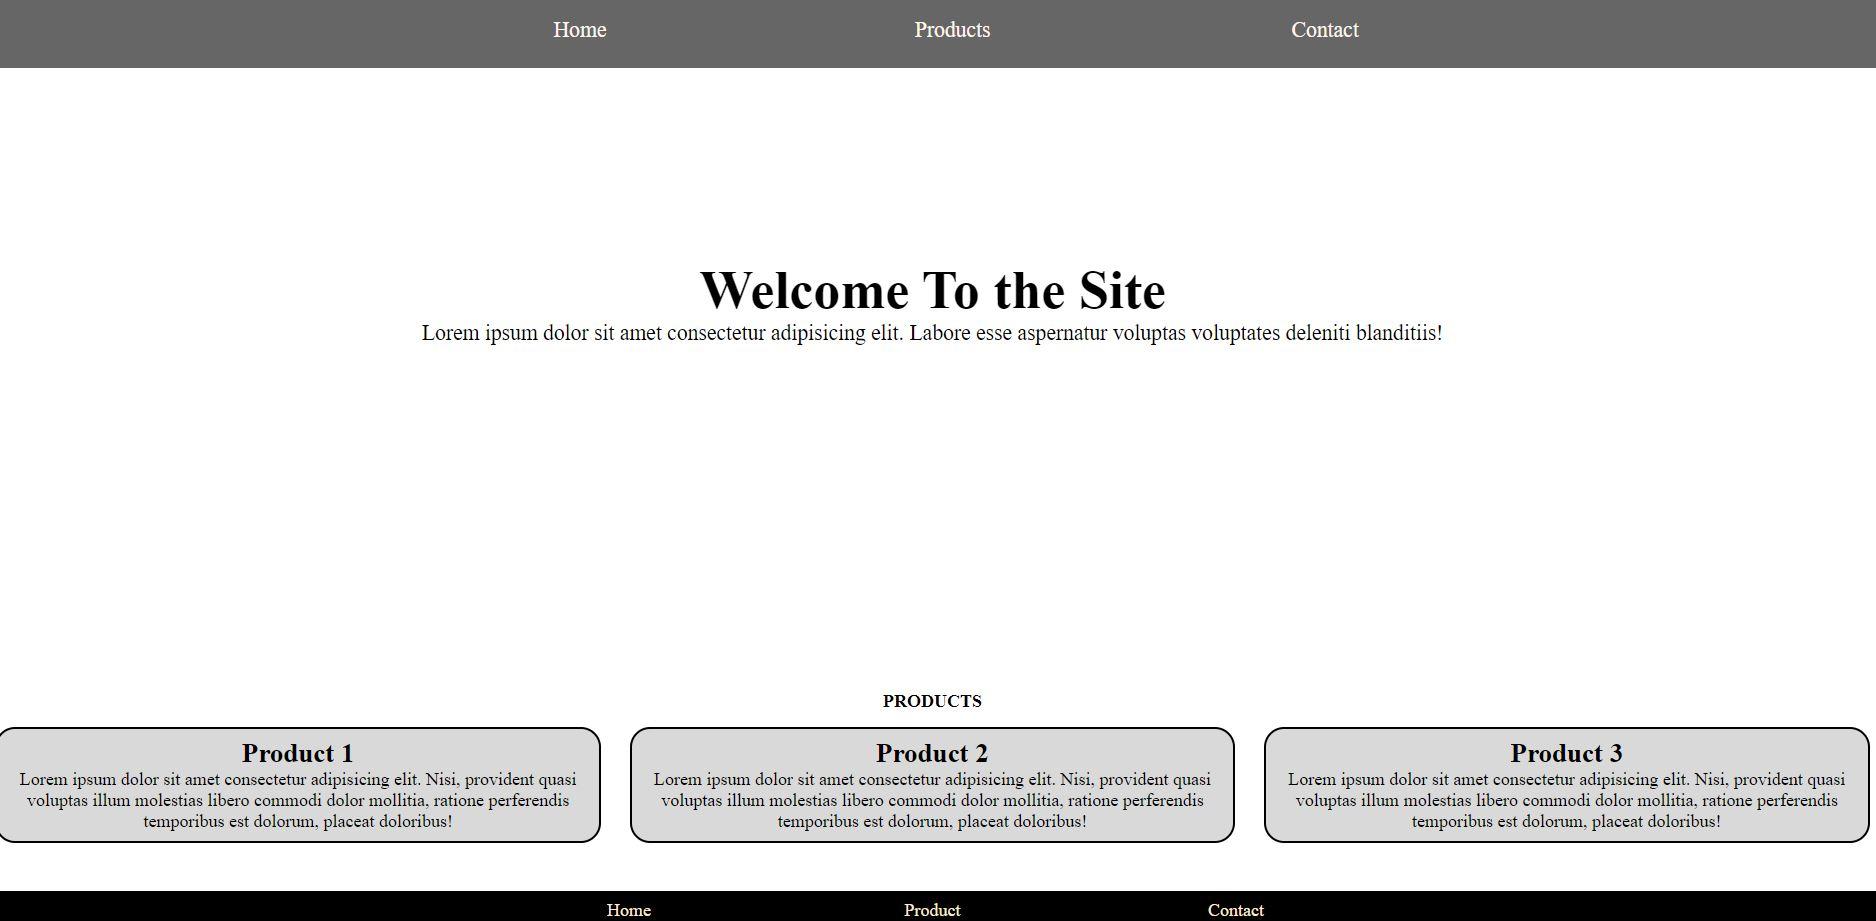This screenshot has height=921, width=1876.
Task: Click the Product 1 card title
Action: (297, 753)
